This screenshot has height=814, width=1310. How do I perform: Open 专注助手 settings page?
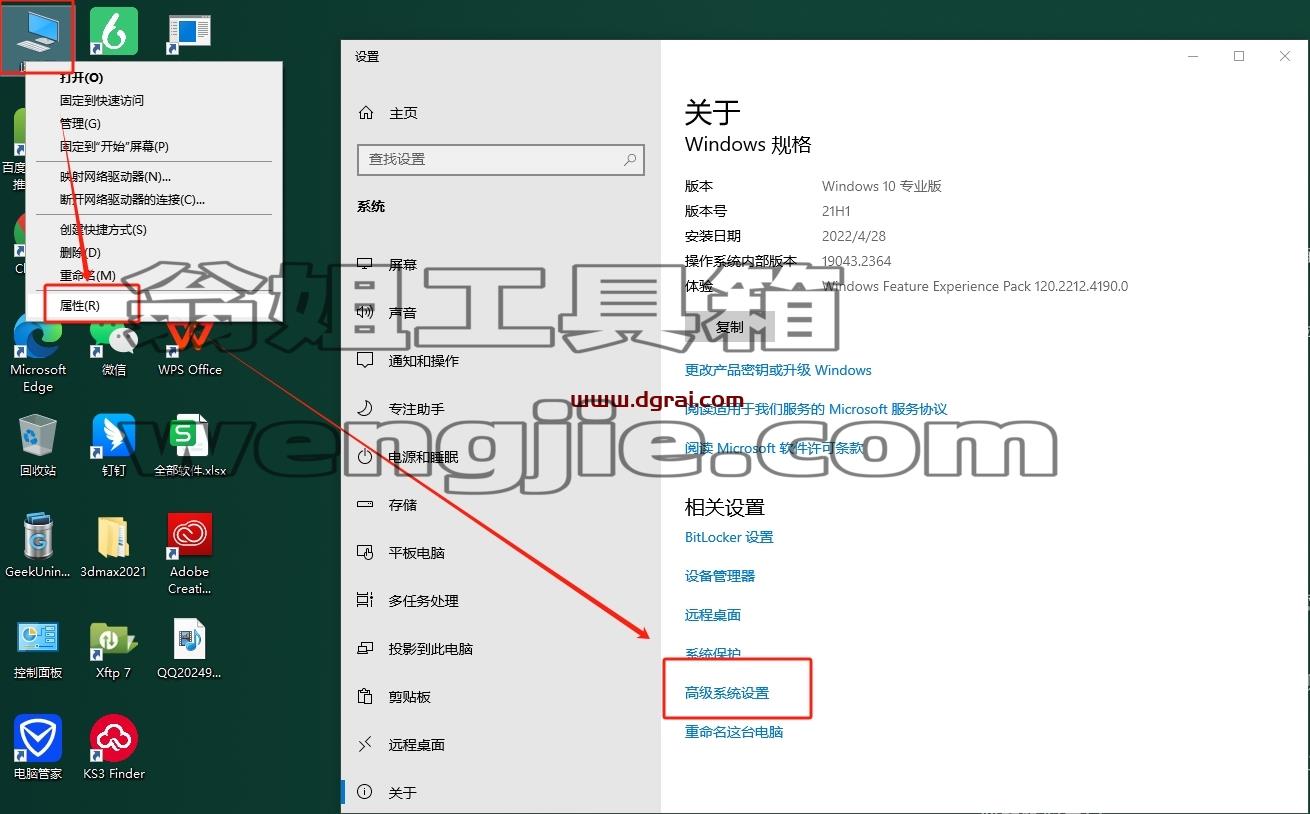(501, 409)
